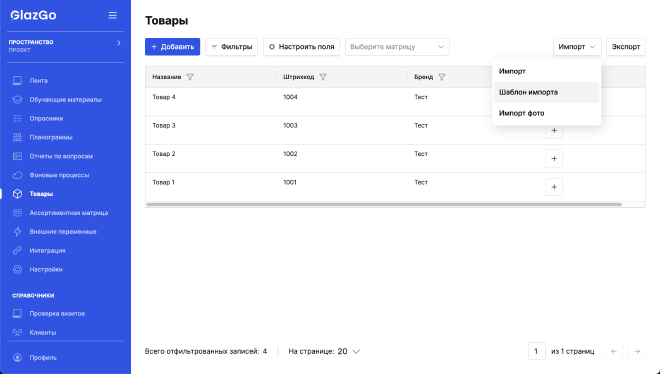Select Импорт фото menu item
Image resolution: width=660 pixels, height=374 pixels.
546,113
